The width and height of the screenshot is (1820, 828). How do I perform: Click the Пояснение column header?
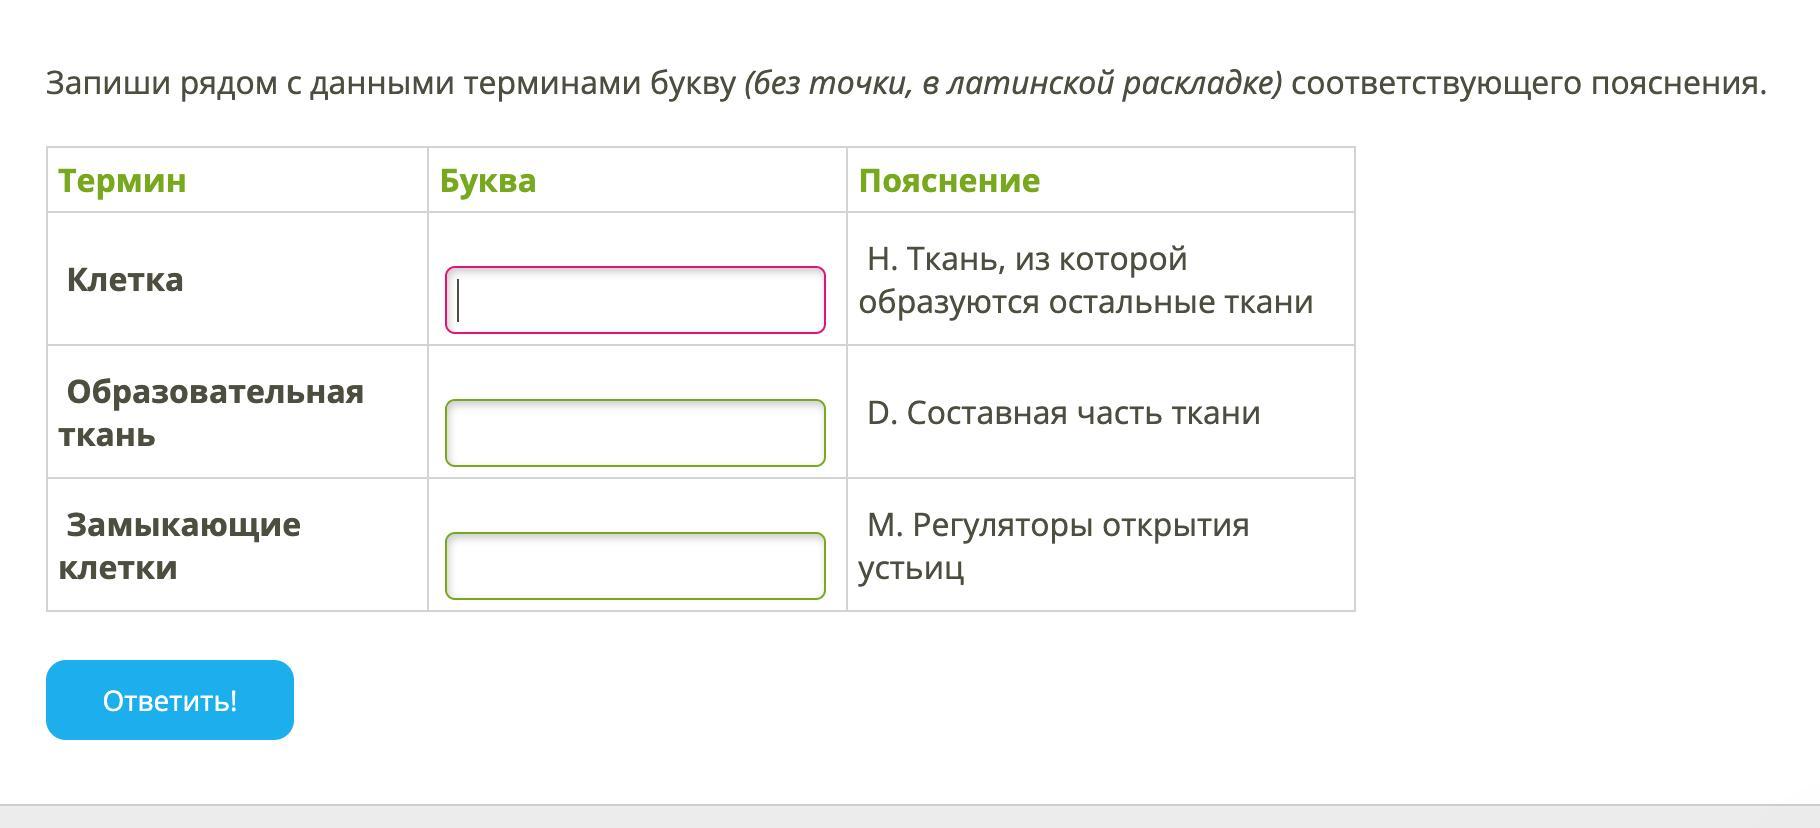949,181
